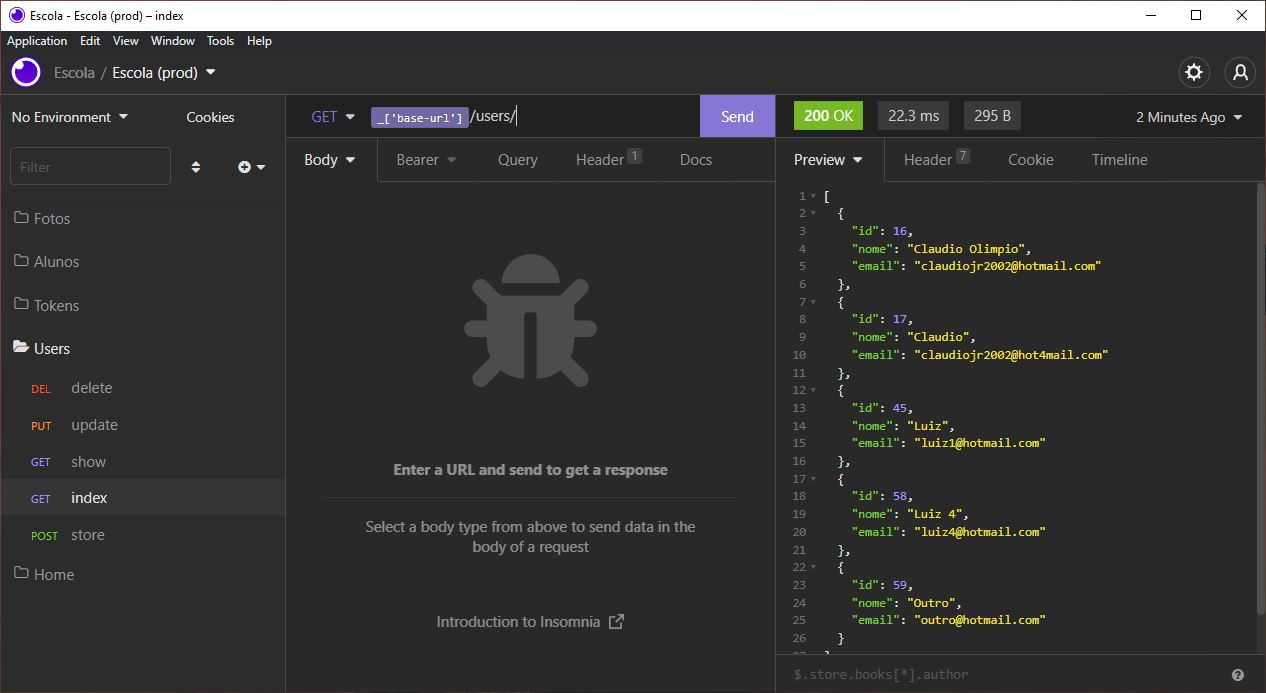
Task: Click the 295 B response size badge
Action: 992,115
